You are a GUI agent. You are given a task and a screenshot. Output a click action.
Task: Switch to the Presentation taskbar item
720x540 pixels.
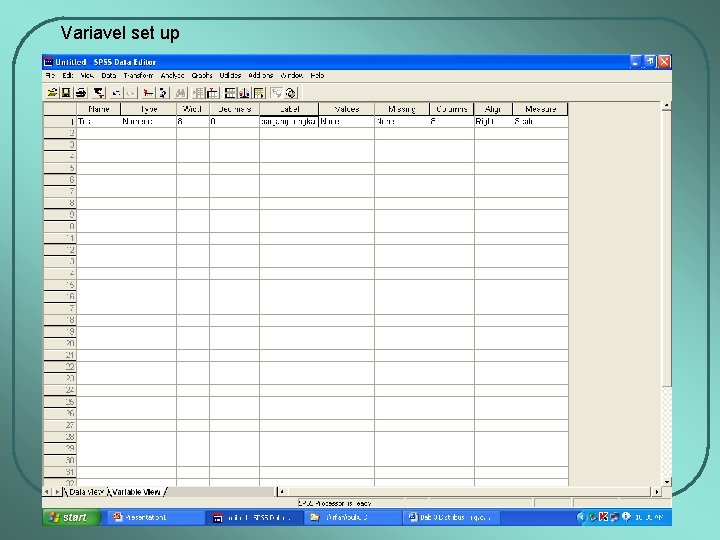pyautogui.click(x=155, y=518)
